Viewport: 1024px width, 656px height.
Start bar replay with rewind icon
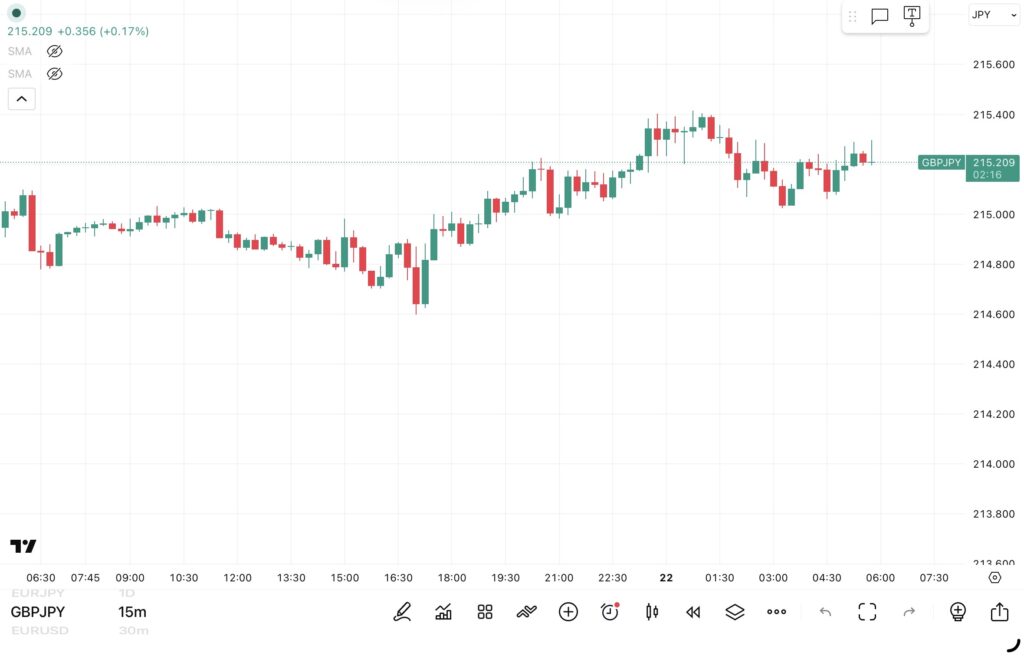click(693, 612)
